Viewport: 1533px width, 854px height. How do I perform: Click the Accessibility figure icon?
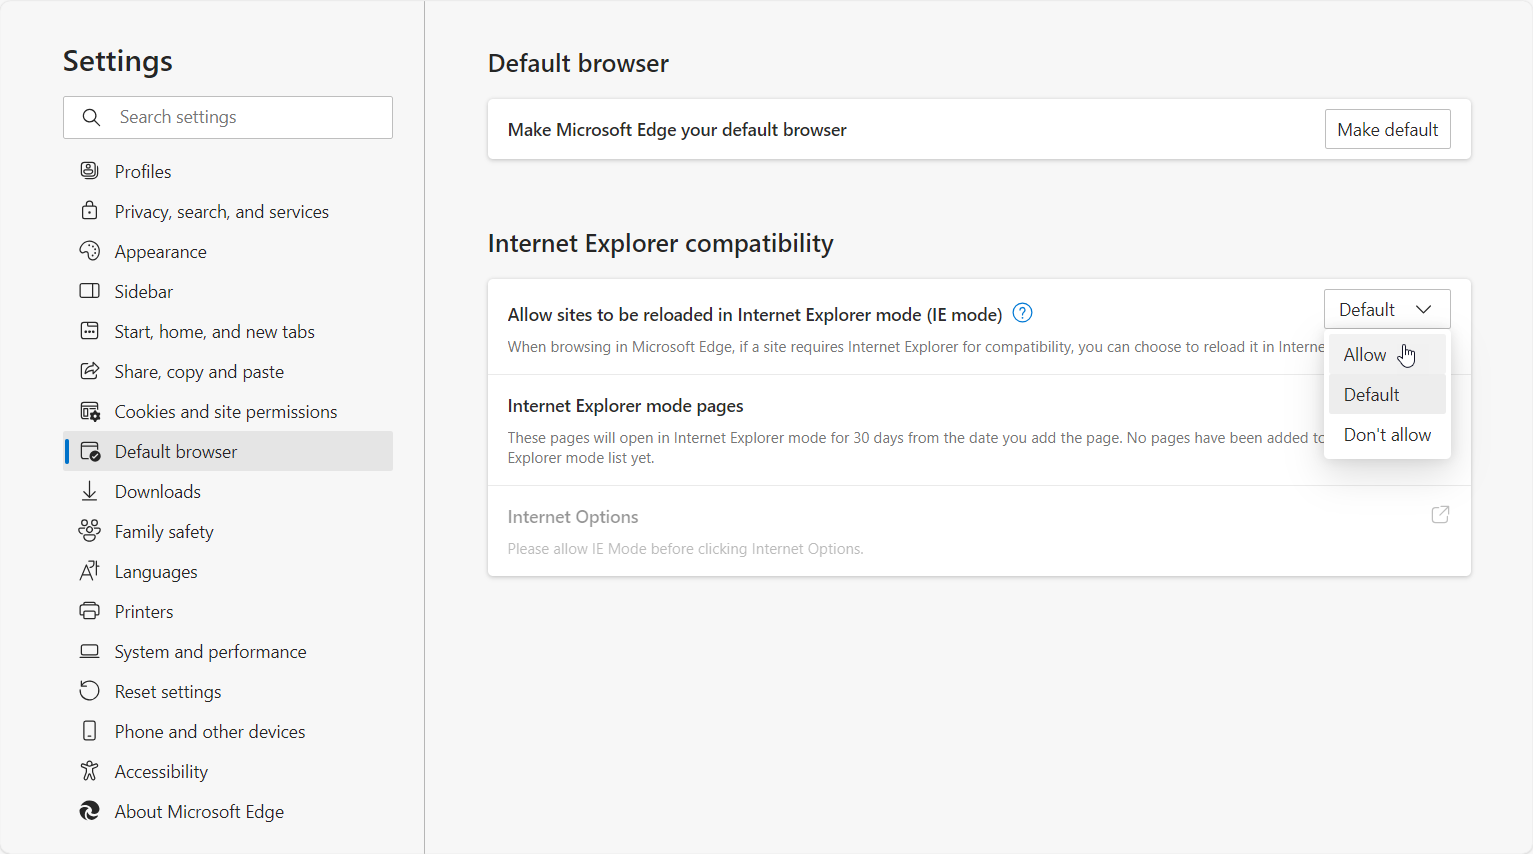(90, 771)
